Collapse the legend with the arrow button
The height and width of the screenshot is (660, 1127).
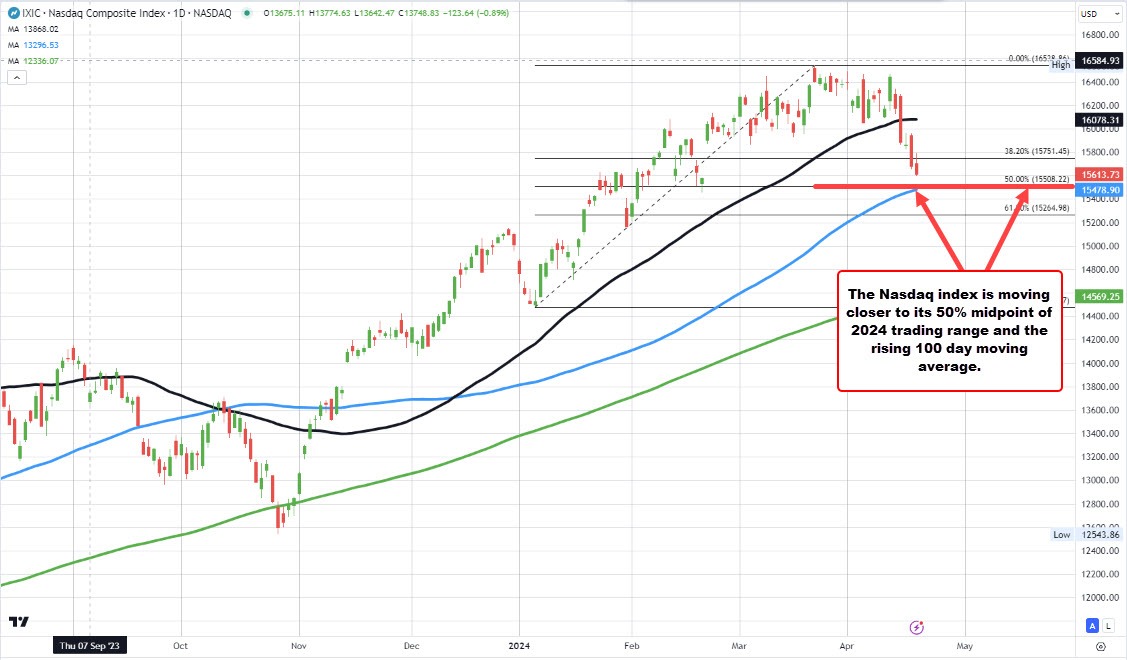click(x=16, y=76)
